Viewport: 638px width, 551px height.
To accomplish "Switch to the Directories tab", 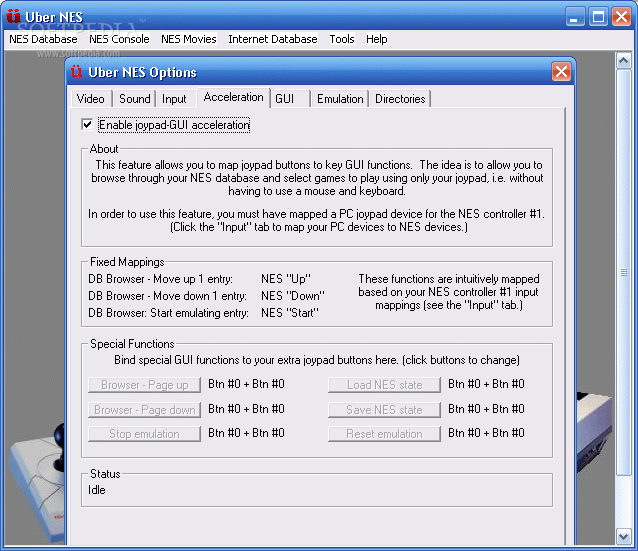I will coord(400,99).
